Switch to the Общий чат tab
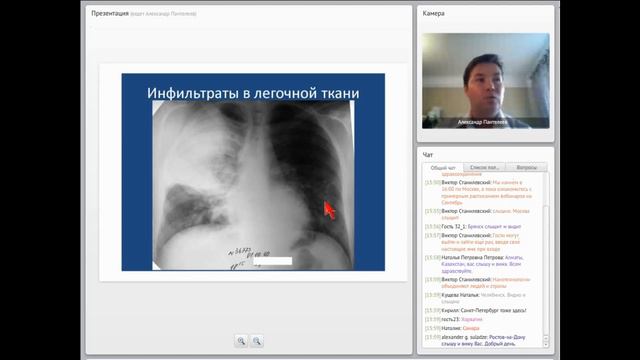Viewport: 640px width, 360px height. tap(443, 168)
